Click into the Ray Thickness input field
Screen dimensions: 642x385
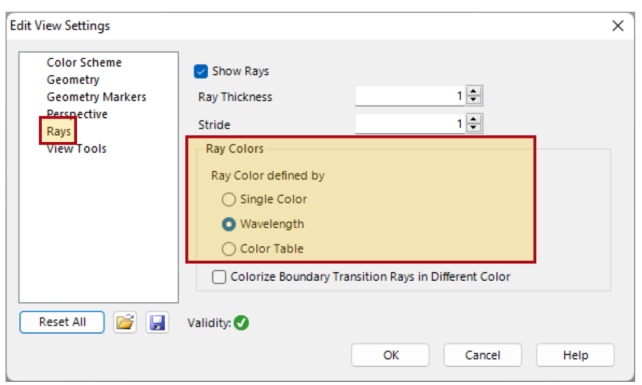(410, 96)
